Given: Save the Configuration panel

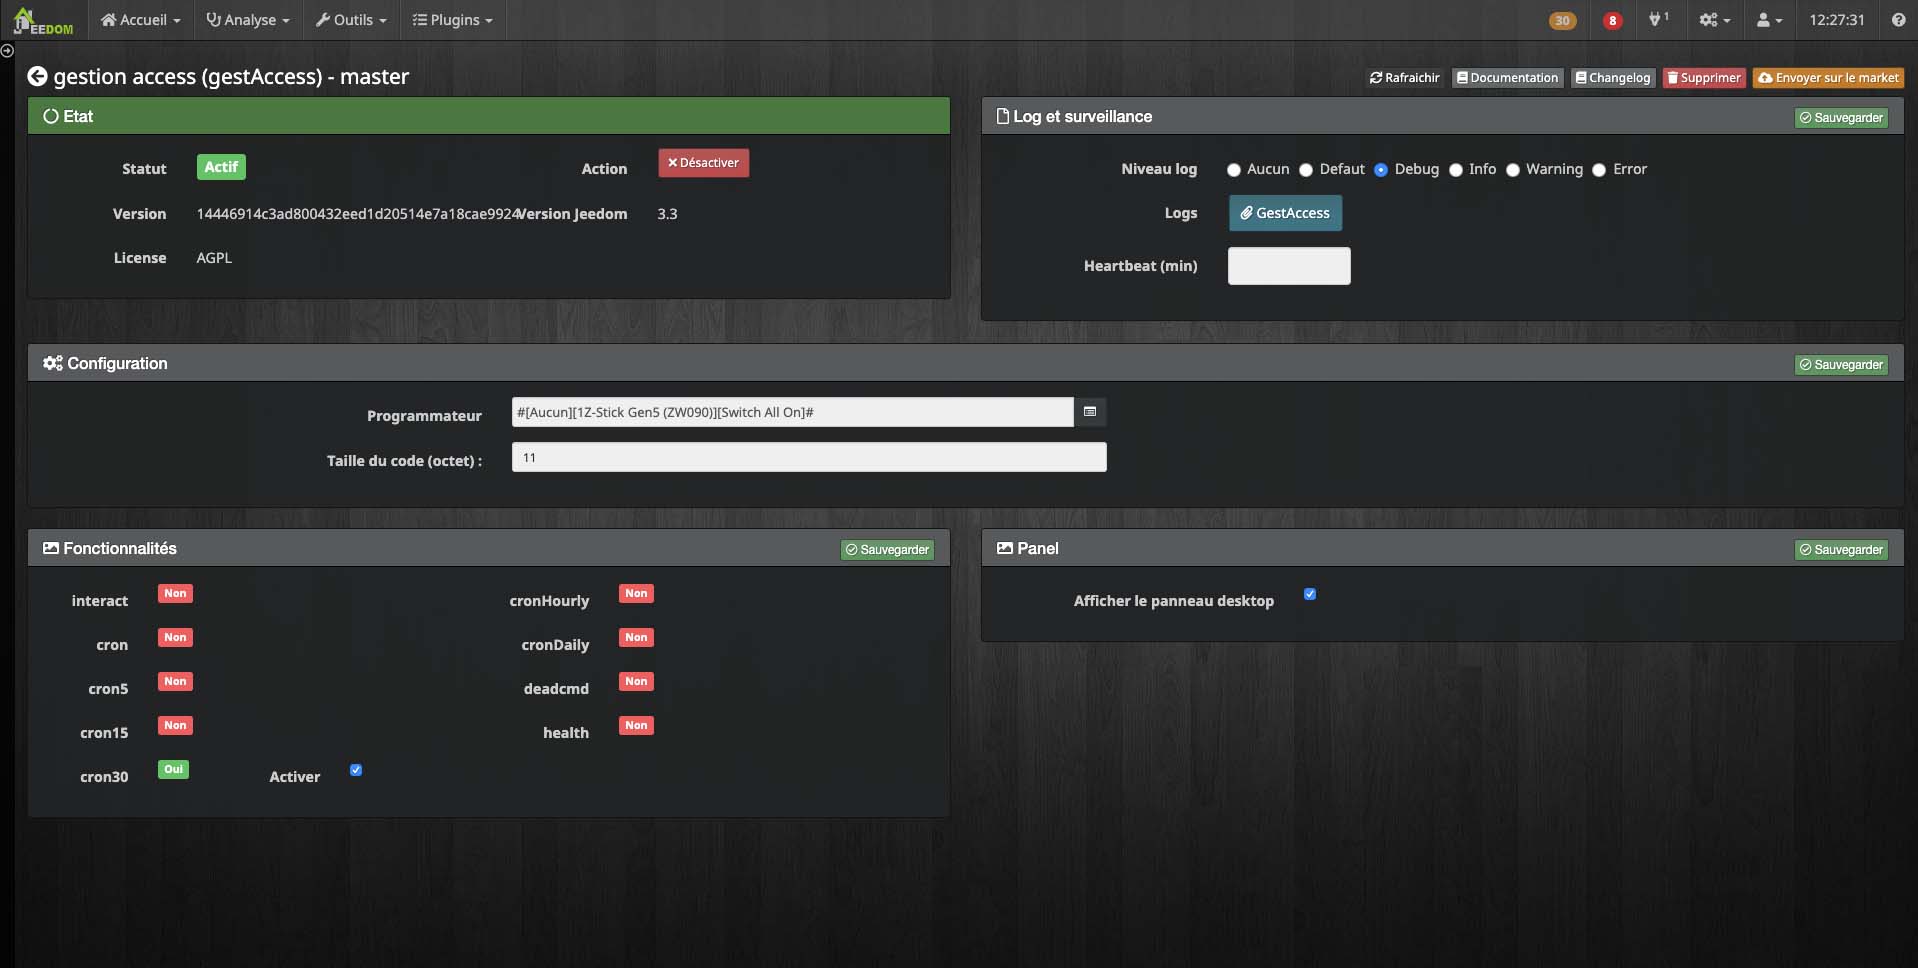Looking at the screenshot, I should coord(1841,365).
